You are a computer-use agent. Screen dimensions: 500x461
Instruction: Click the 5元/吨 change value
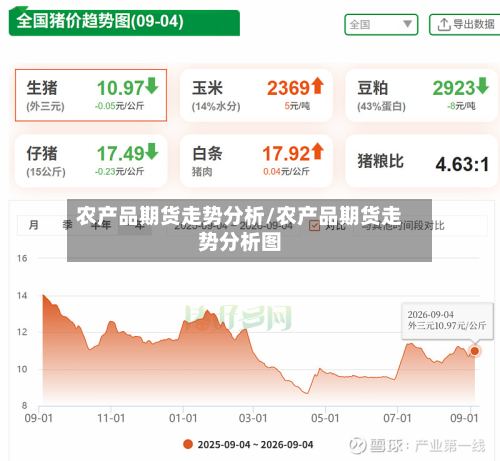click(297, 106)
